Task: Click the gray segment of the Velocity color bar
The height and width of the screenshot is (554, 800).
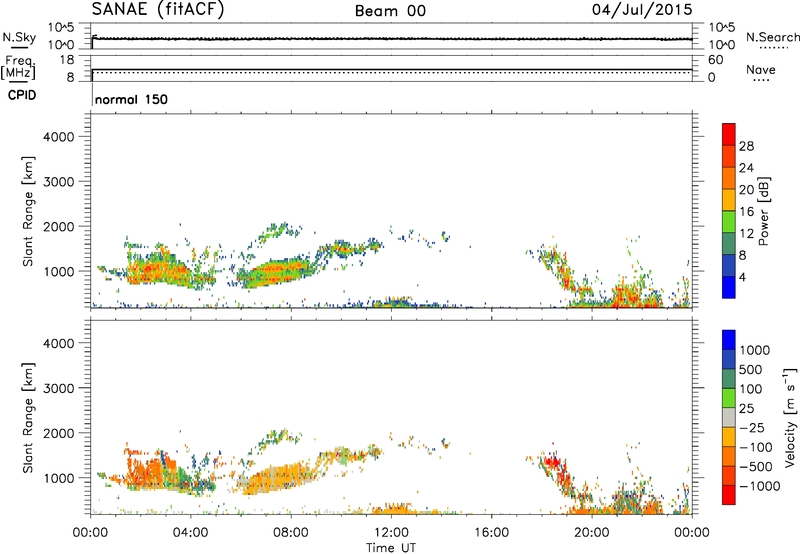Action: coord(729,417)
